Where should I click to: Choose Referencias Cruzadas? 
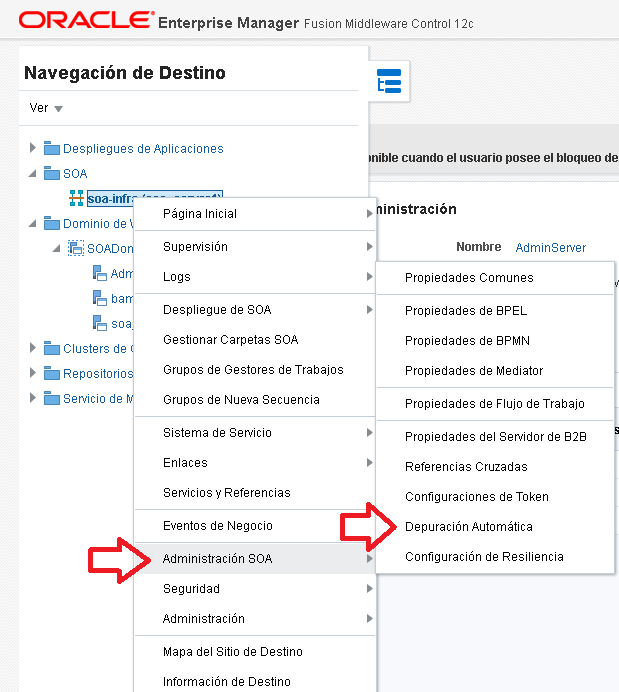tap(495, 467)
